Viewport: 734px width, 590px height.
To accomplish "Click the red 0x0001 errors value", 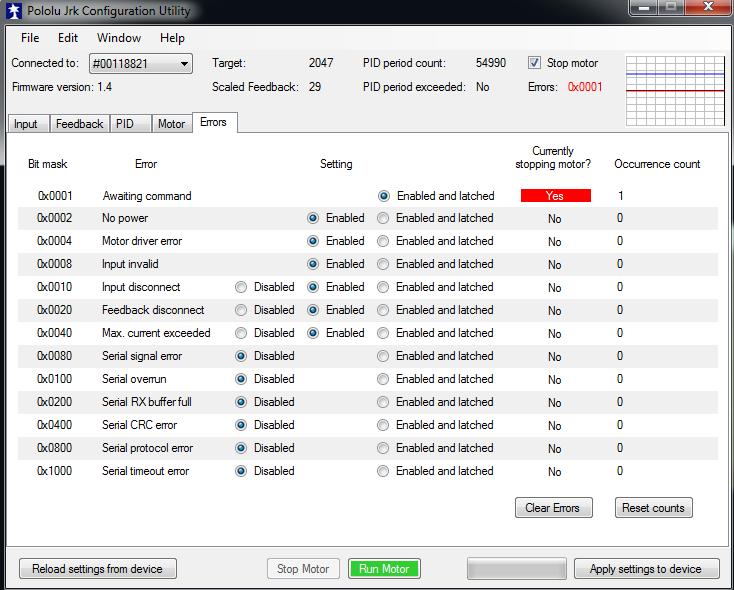I will (585, 87).
